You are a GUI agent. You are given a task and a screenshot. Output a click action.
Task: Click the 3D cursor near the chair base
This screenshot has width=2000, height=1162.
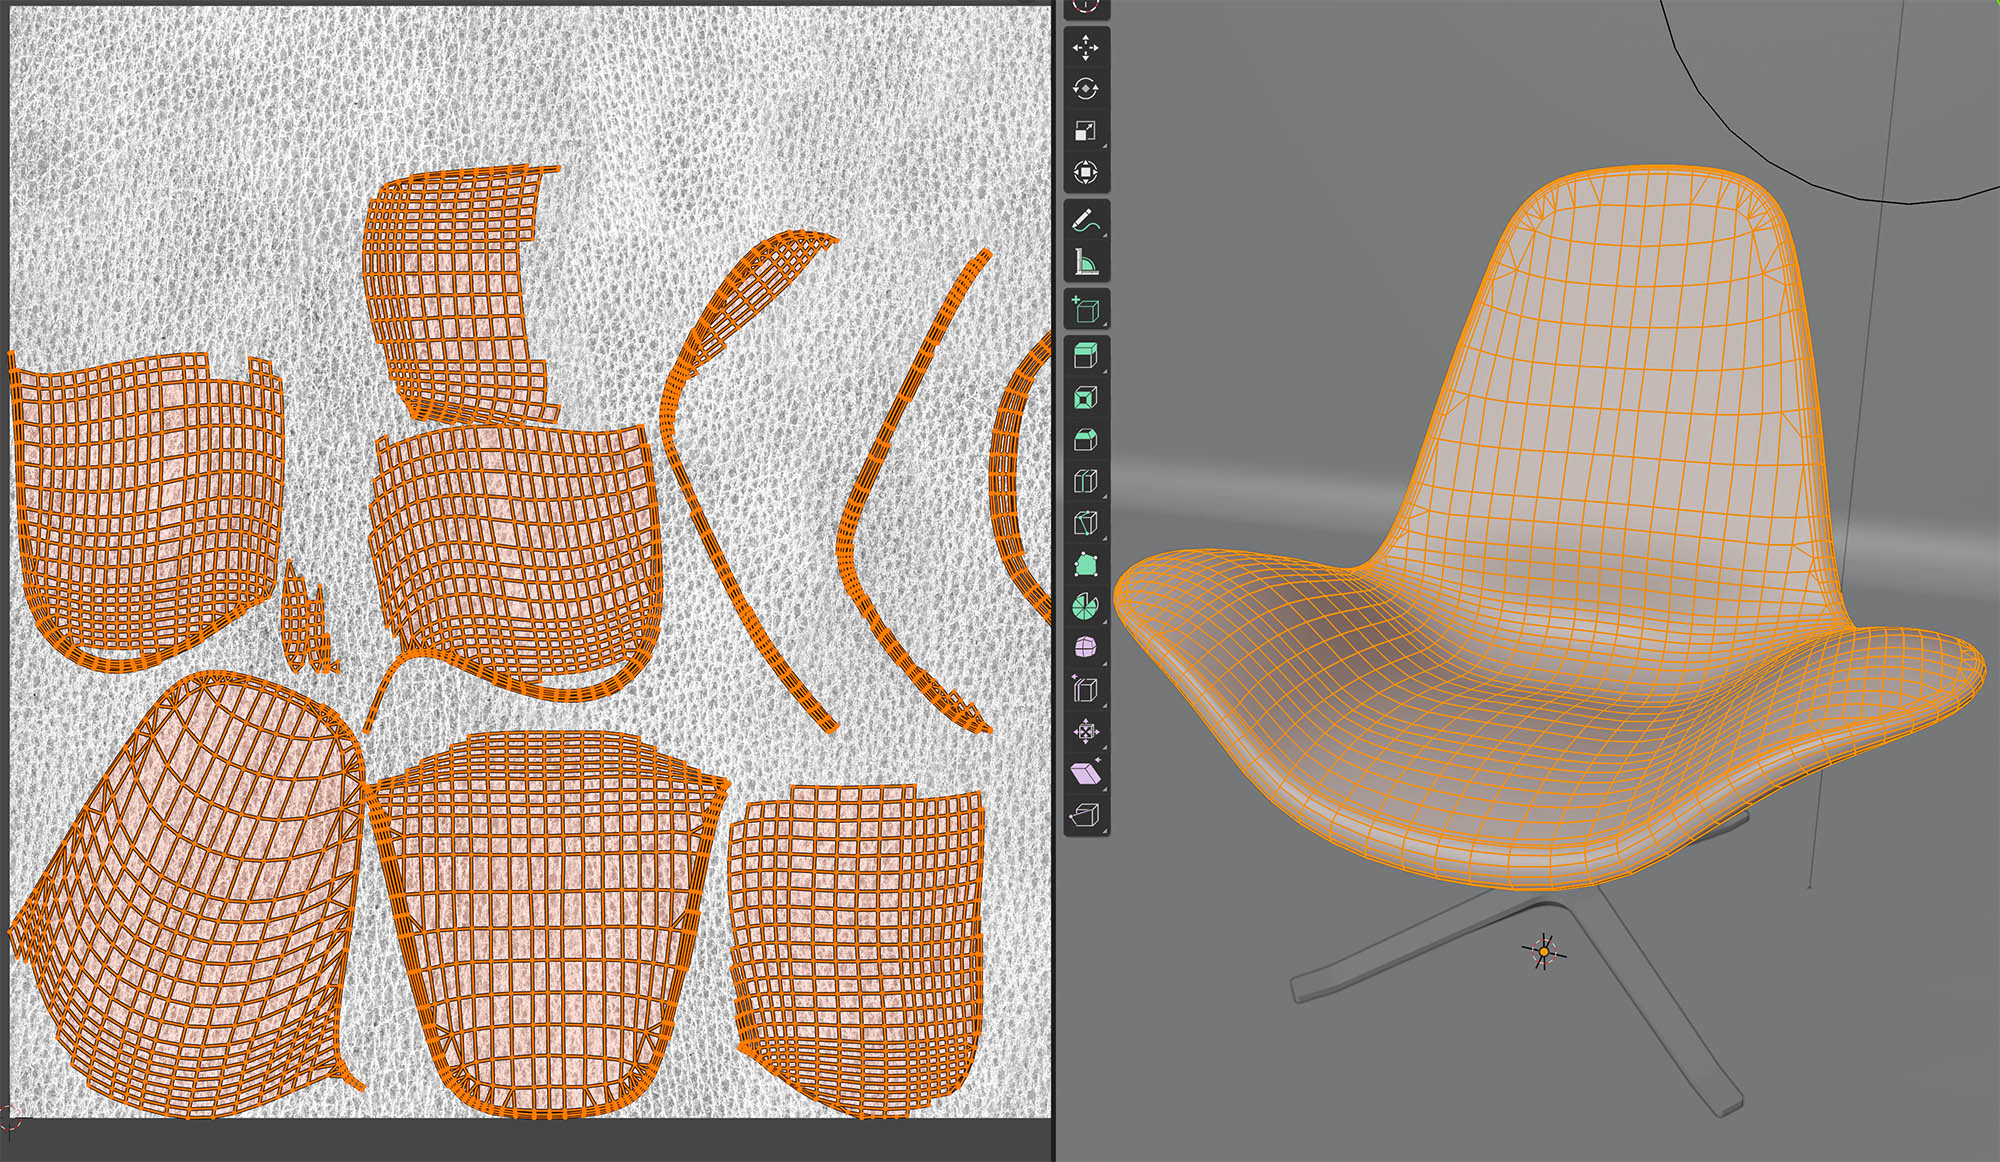coord(1543,952)
